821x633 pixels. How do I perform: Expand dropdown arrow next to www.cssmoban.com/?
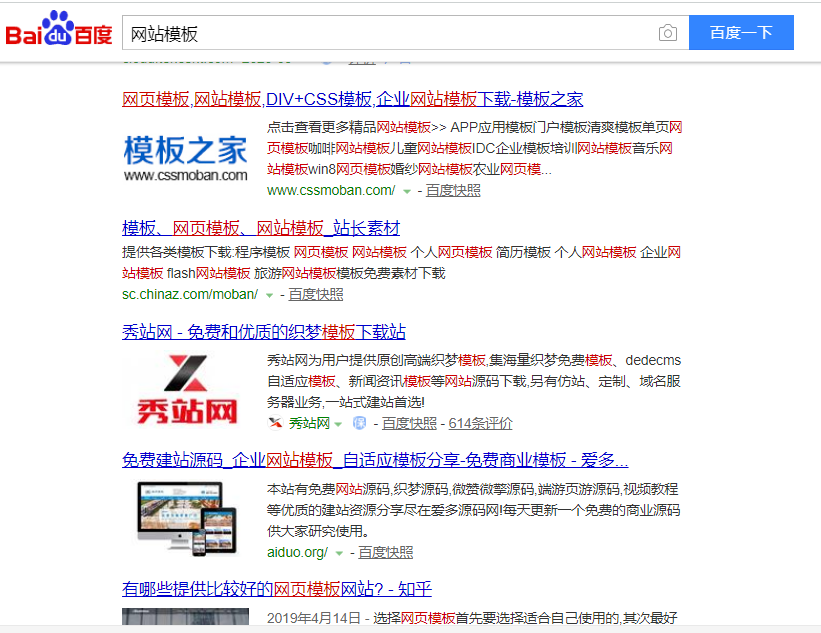407,192
